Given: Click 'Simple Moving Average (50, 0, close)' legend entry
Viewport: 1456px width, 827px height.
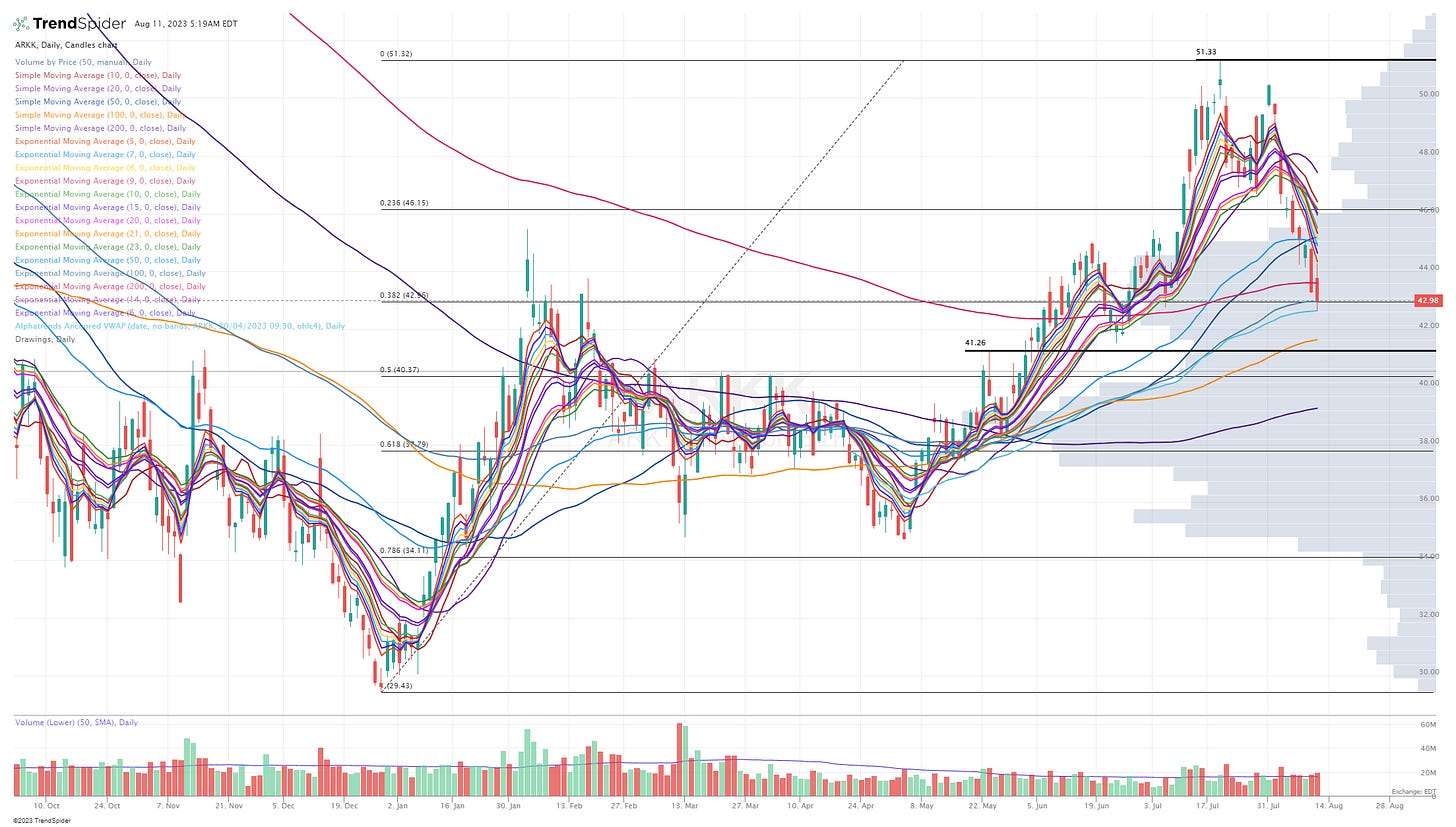Looking at the screenshot, I should coord(98,101).
